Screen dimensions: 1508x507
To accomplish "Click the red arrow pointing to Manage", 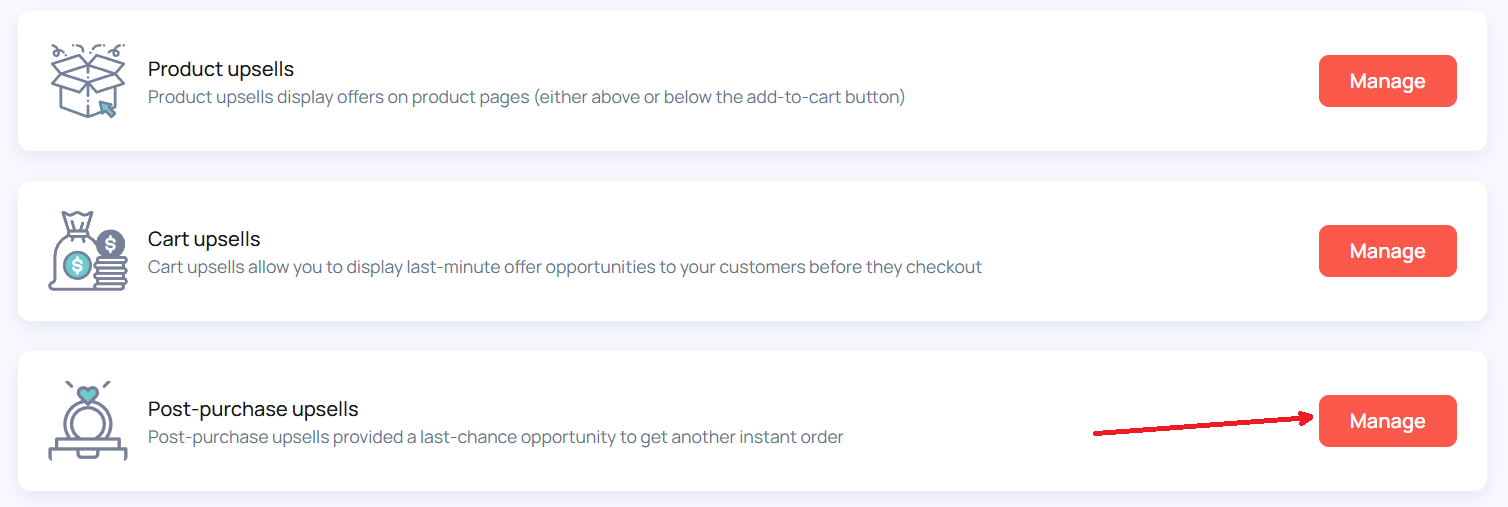I will (1203, 425).
